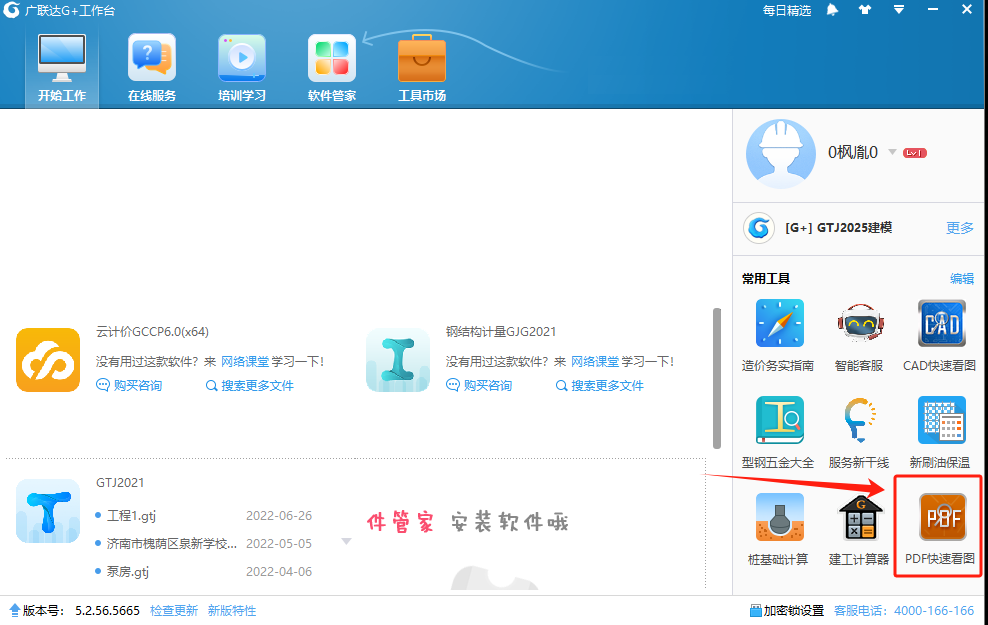Click 每日精选 in title bar
The height and width of the screenshot is (625, 988).
point(786,11)
